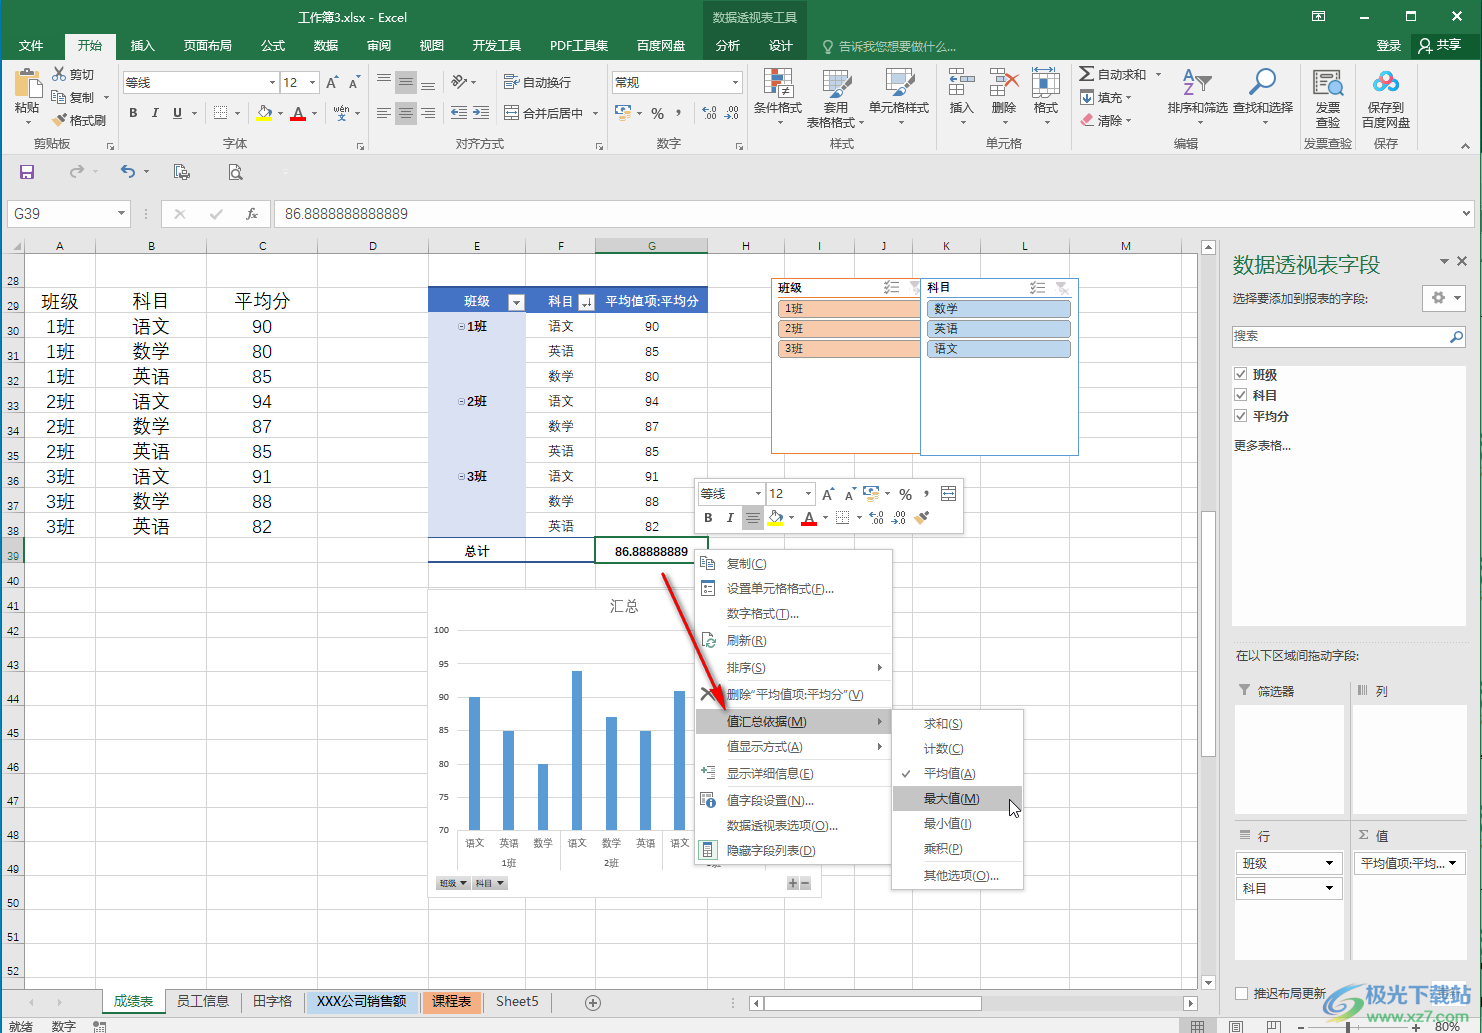Click the Undo arrow in quick toolbar

(x=127, y=172)
